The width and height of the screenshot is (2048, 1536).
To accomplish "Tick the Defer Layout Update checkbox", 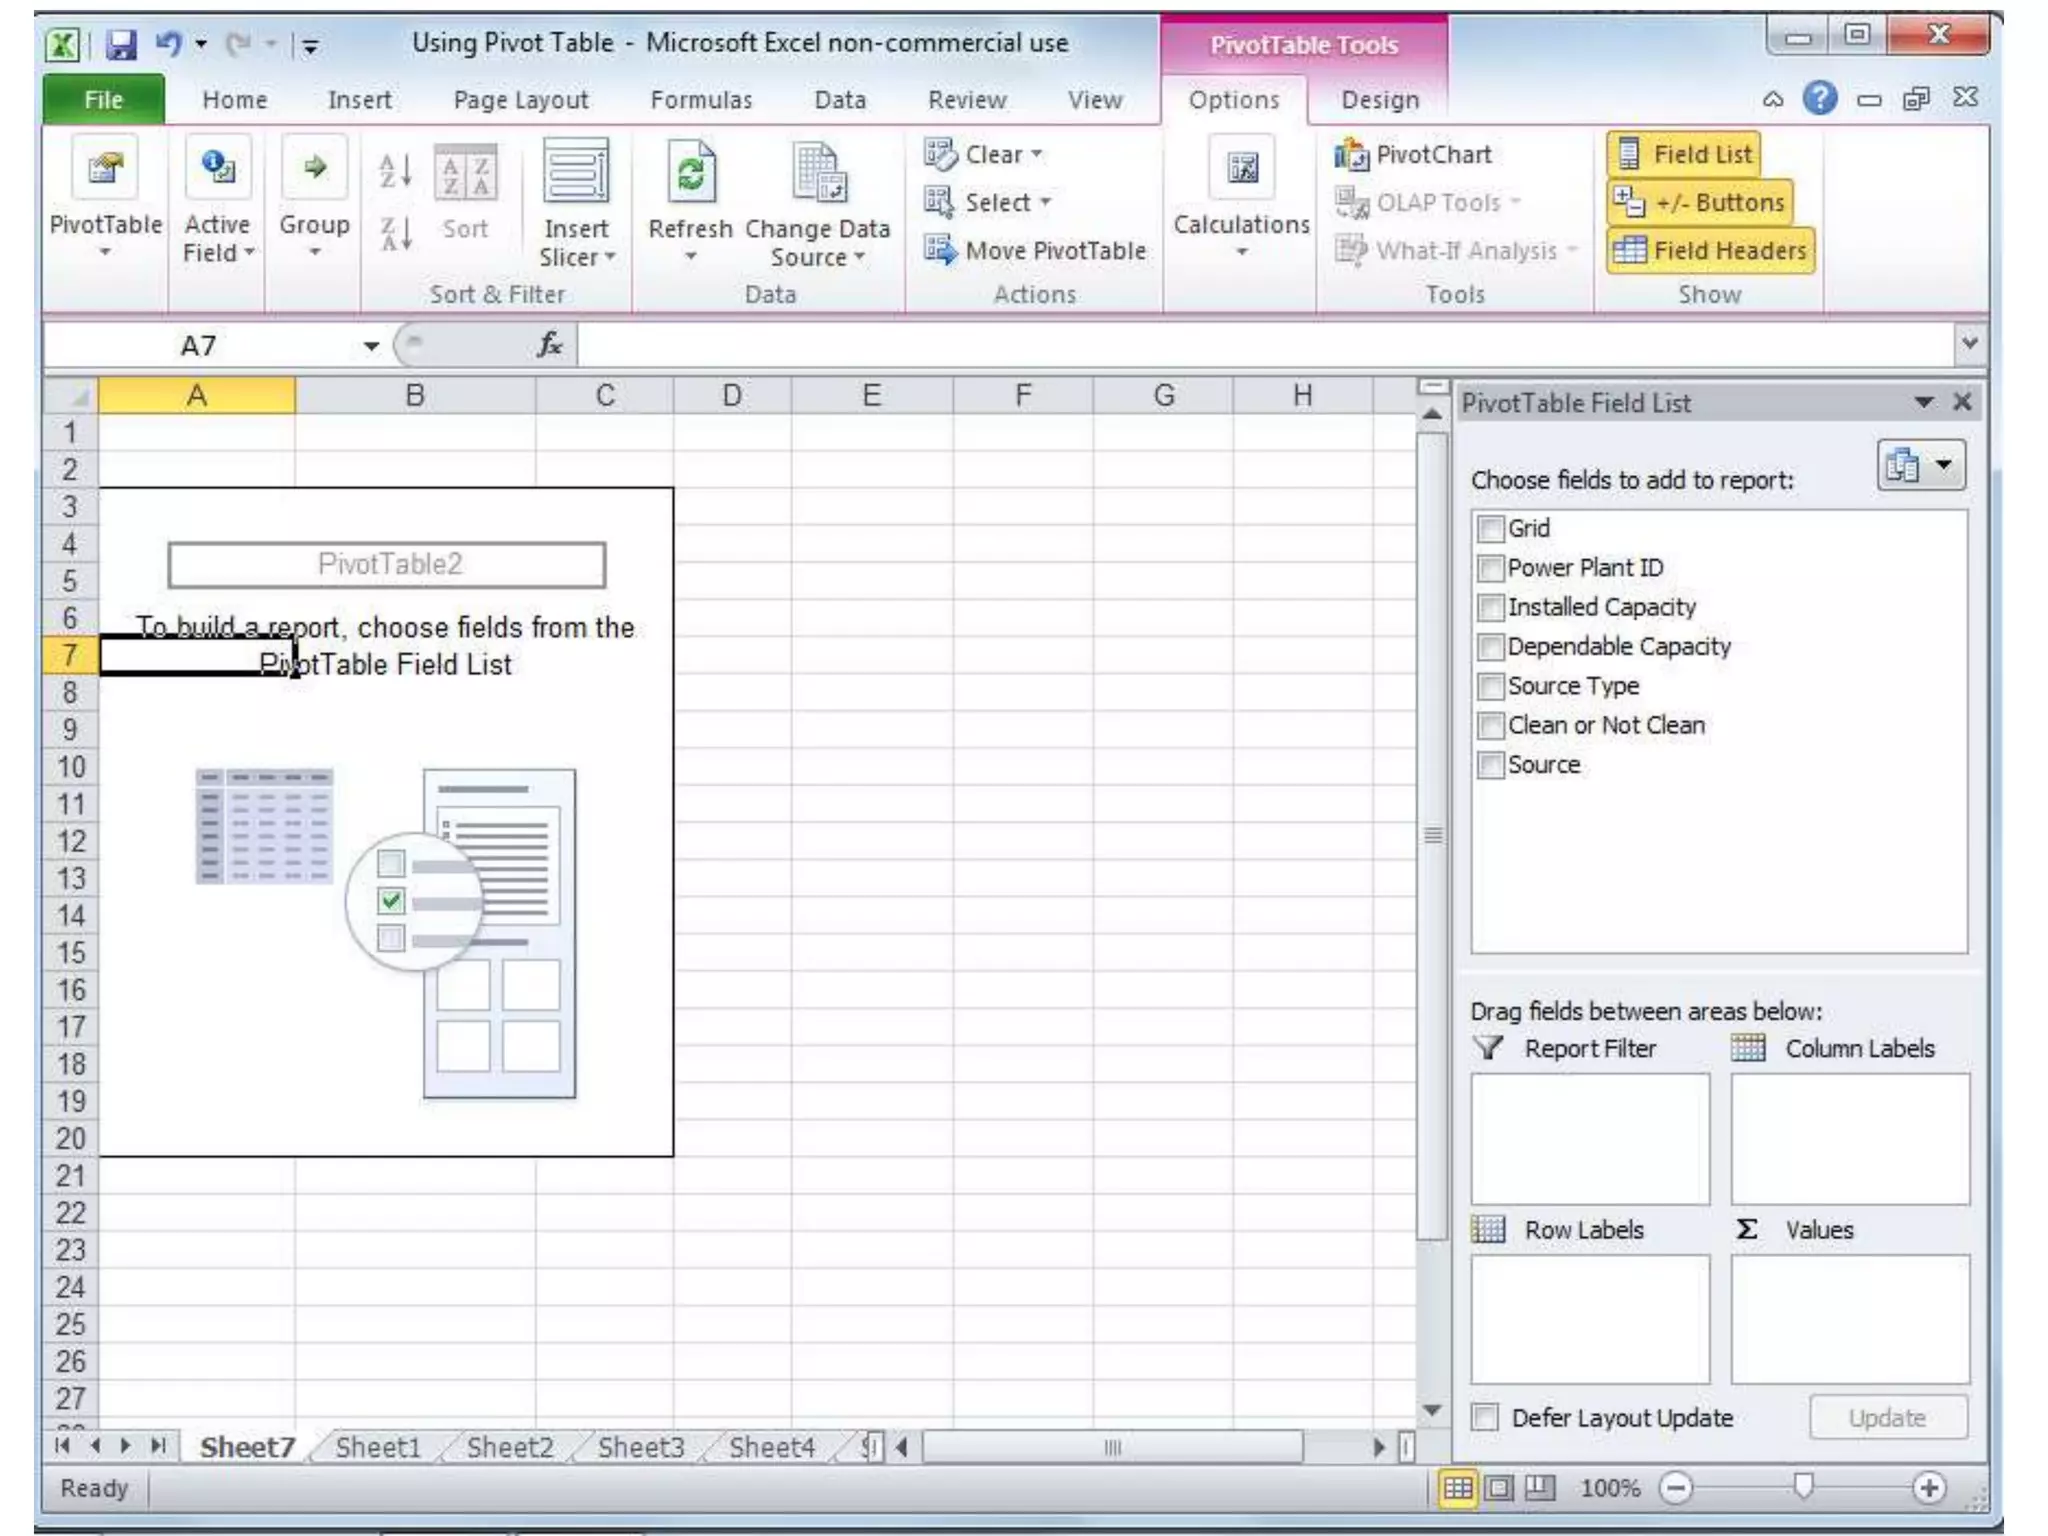I will click(x=1485, y=1417).
